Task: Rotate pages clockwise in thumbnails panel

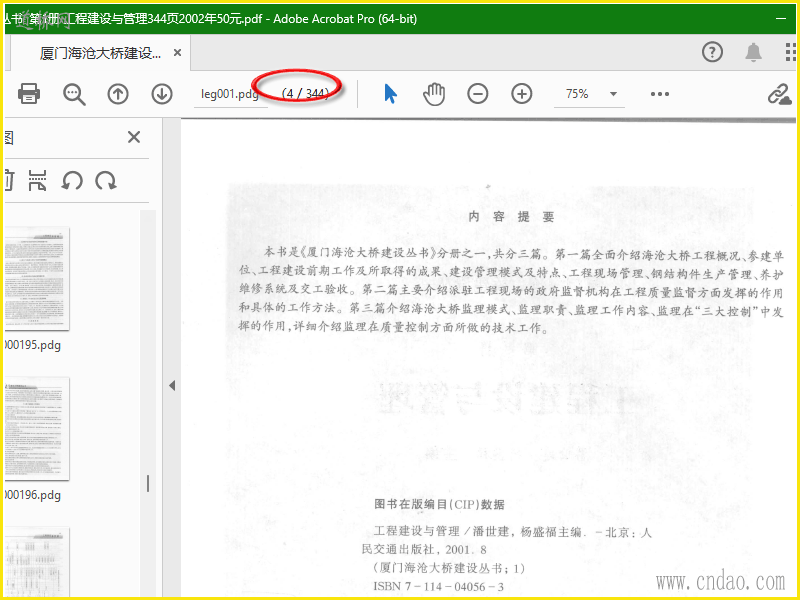Action: pyautogui.click(x=106, y=181)
